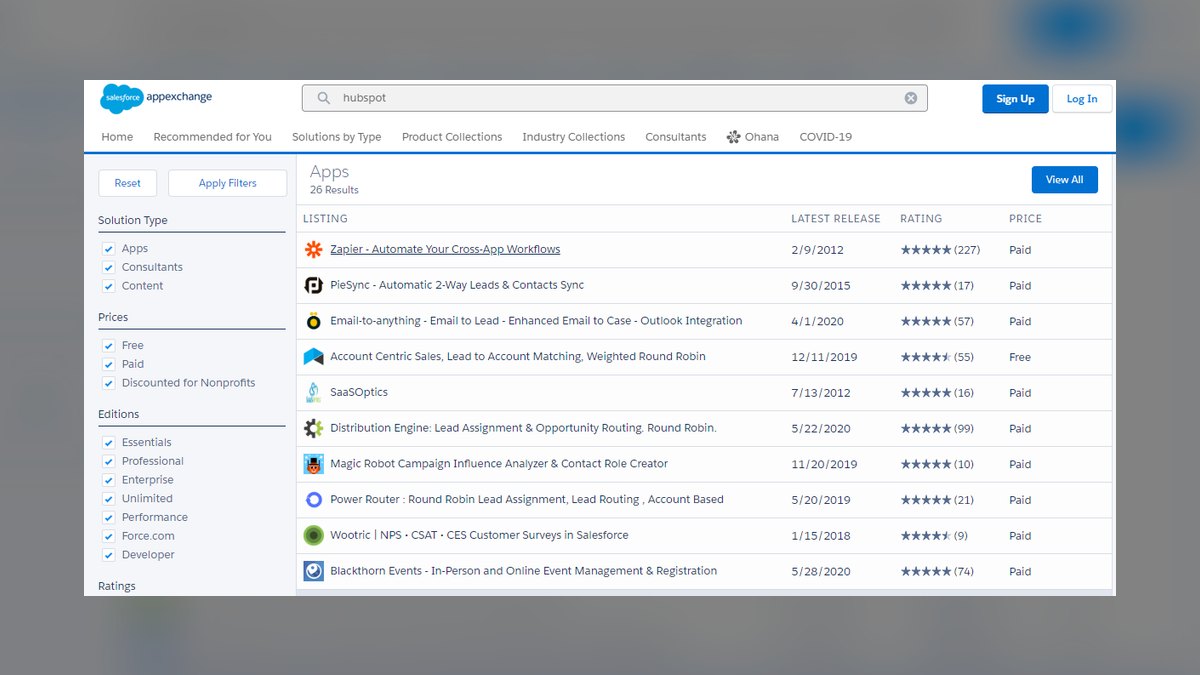Screen dimensions: 1200x675
Task: Open the Salesforce AppExchange logo home
Action: (157, 98)
